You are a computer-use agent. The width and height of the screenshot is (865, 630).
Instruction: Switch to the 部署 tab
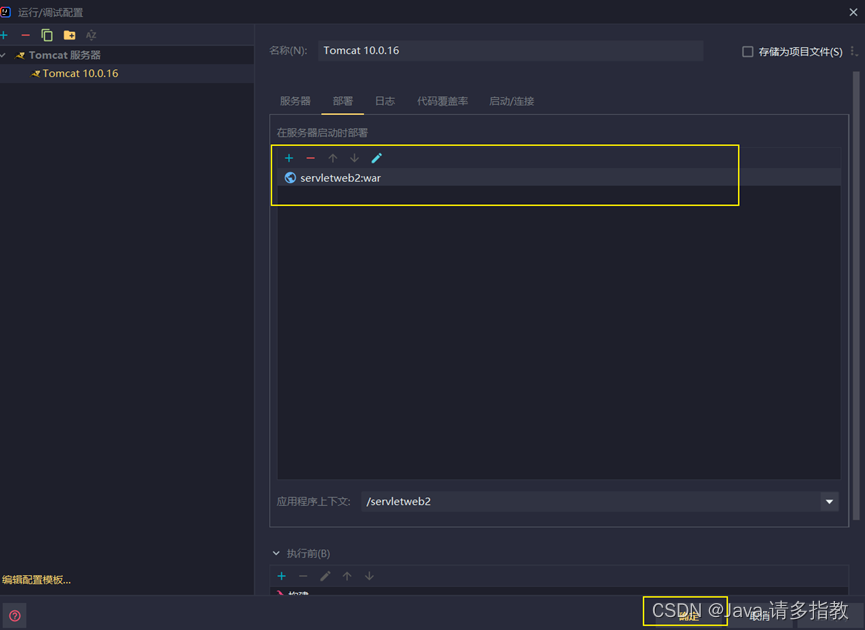click(343, 101)
